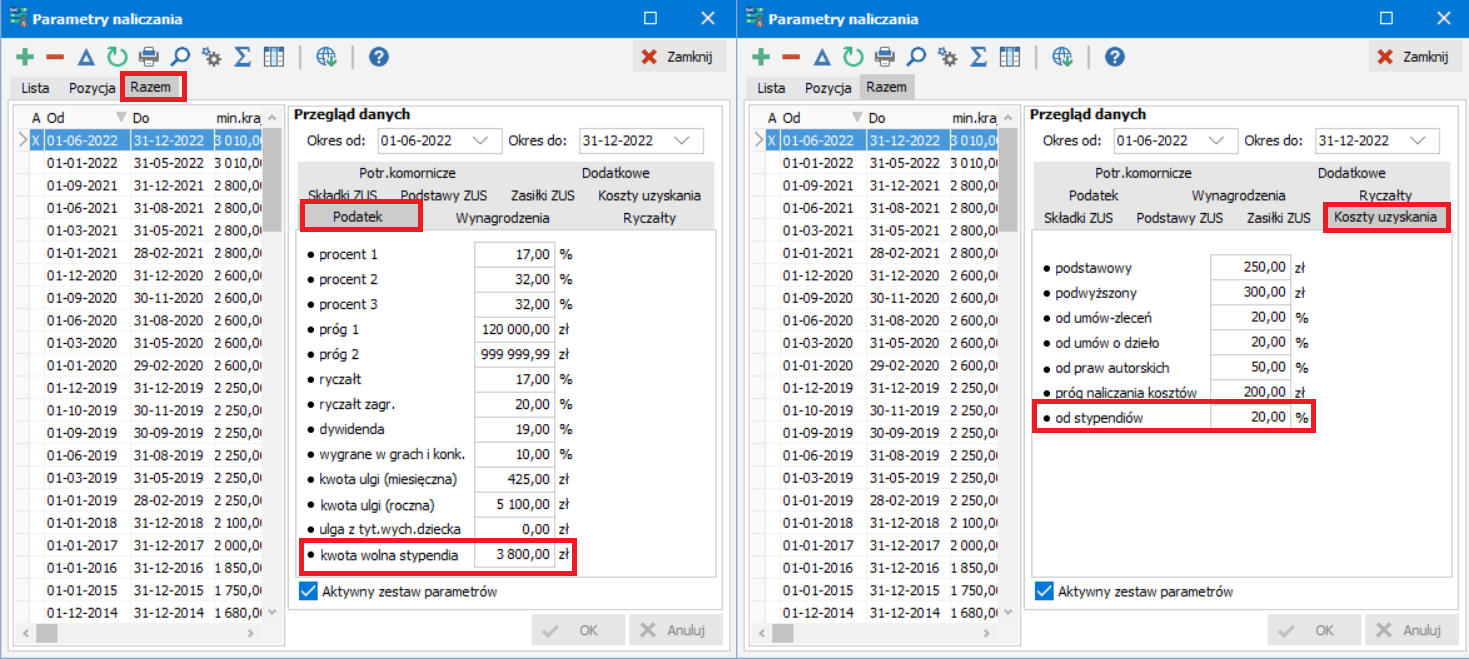Screen dimensions: 1469x659
Task: Click the gears Settings icon in left window
Action: 211,57
